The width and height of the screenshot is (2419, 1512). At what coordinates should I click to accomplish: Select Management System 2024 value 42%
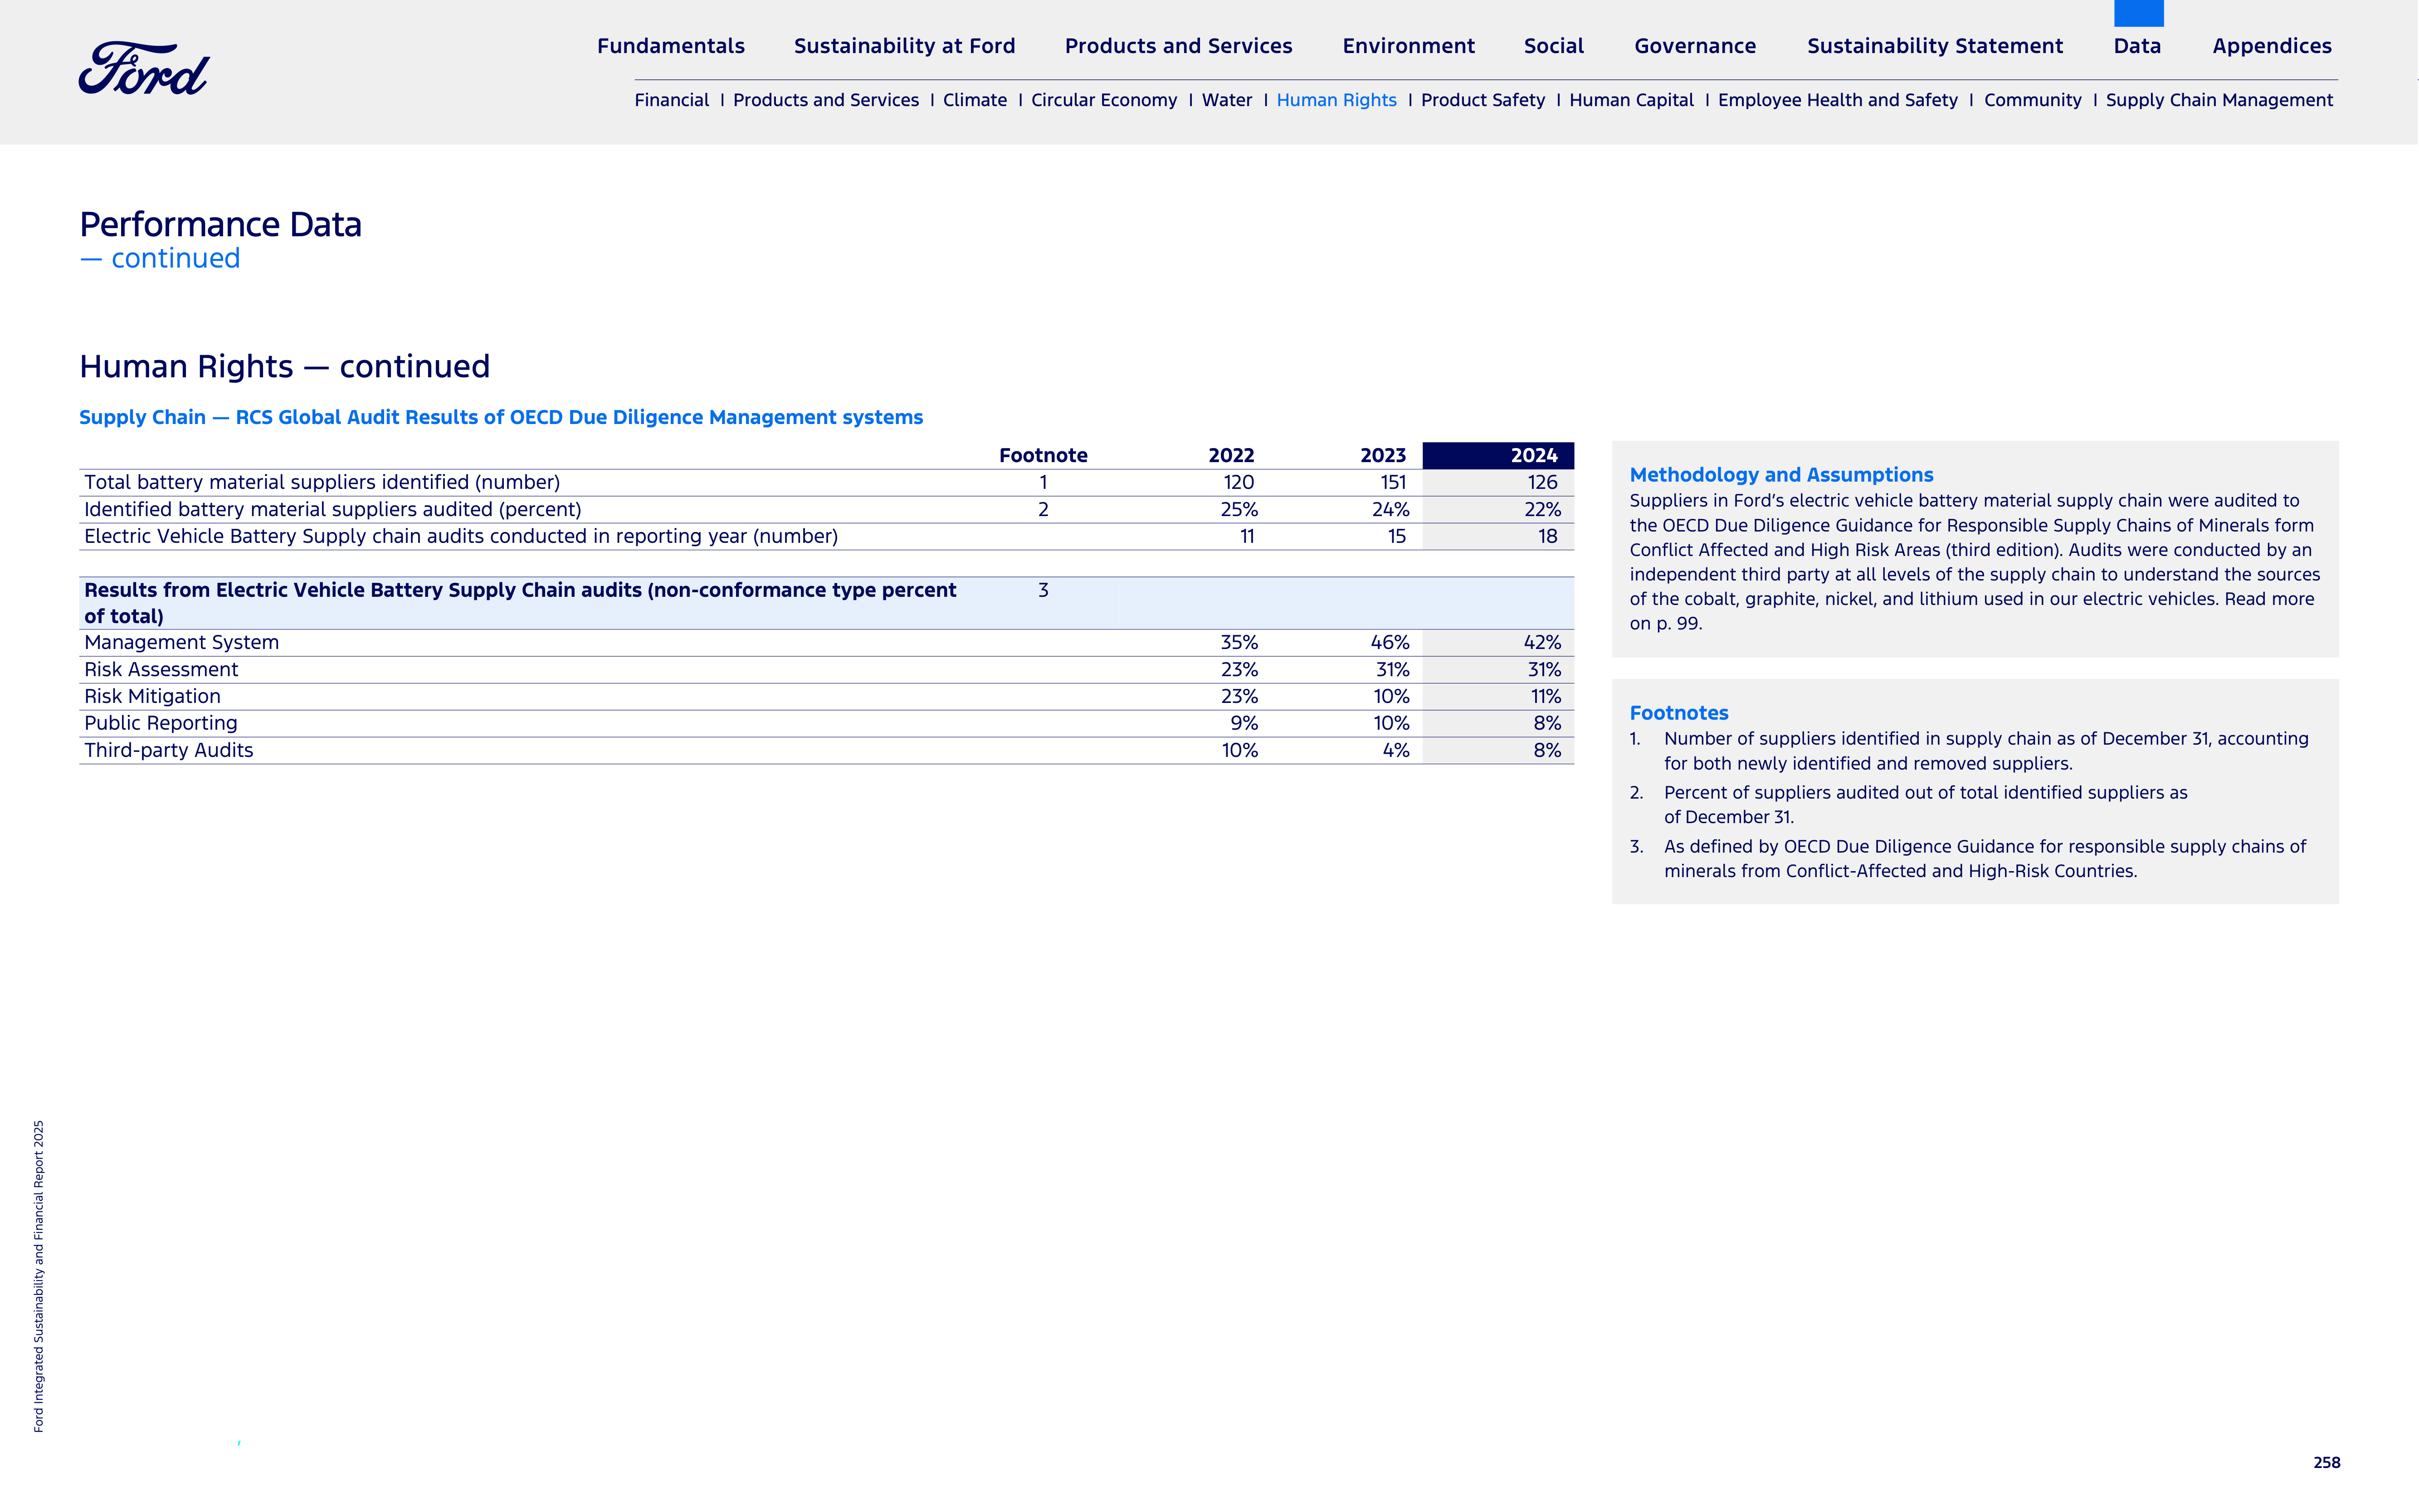click(x=1542, y=643)
